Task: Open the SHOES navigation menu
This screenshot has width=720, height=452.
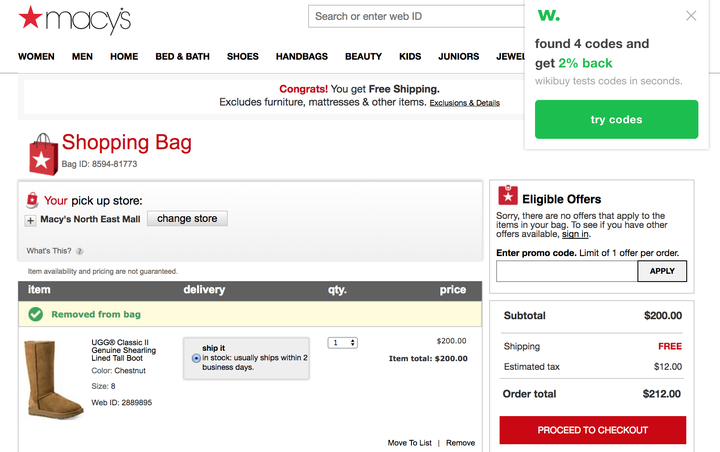Action: [242, 56]
